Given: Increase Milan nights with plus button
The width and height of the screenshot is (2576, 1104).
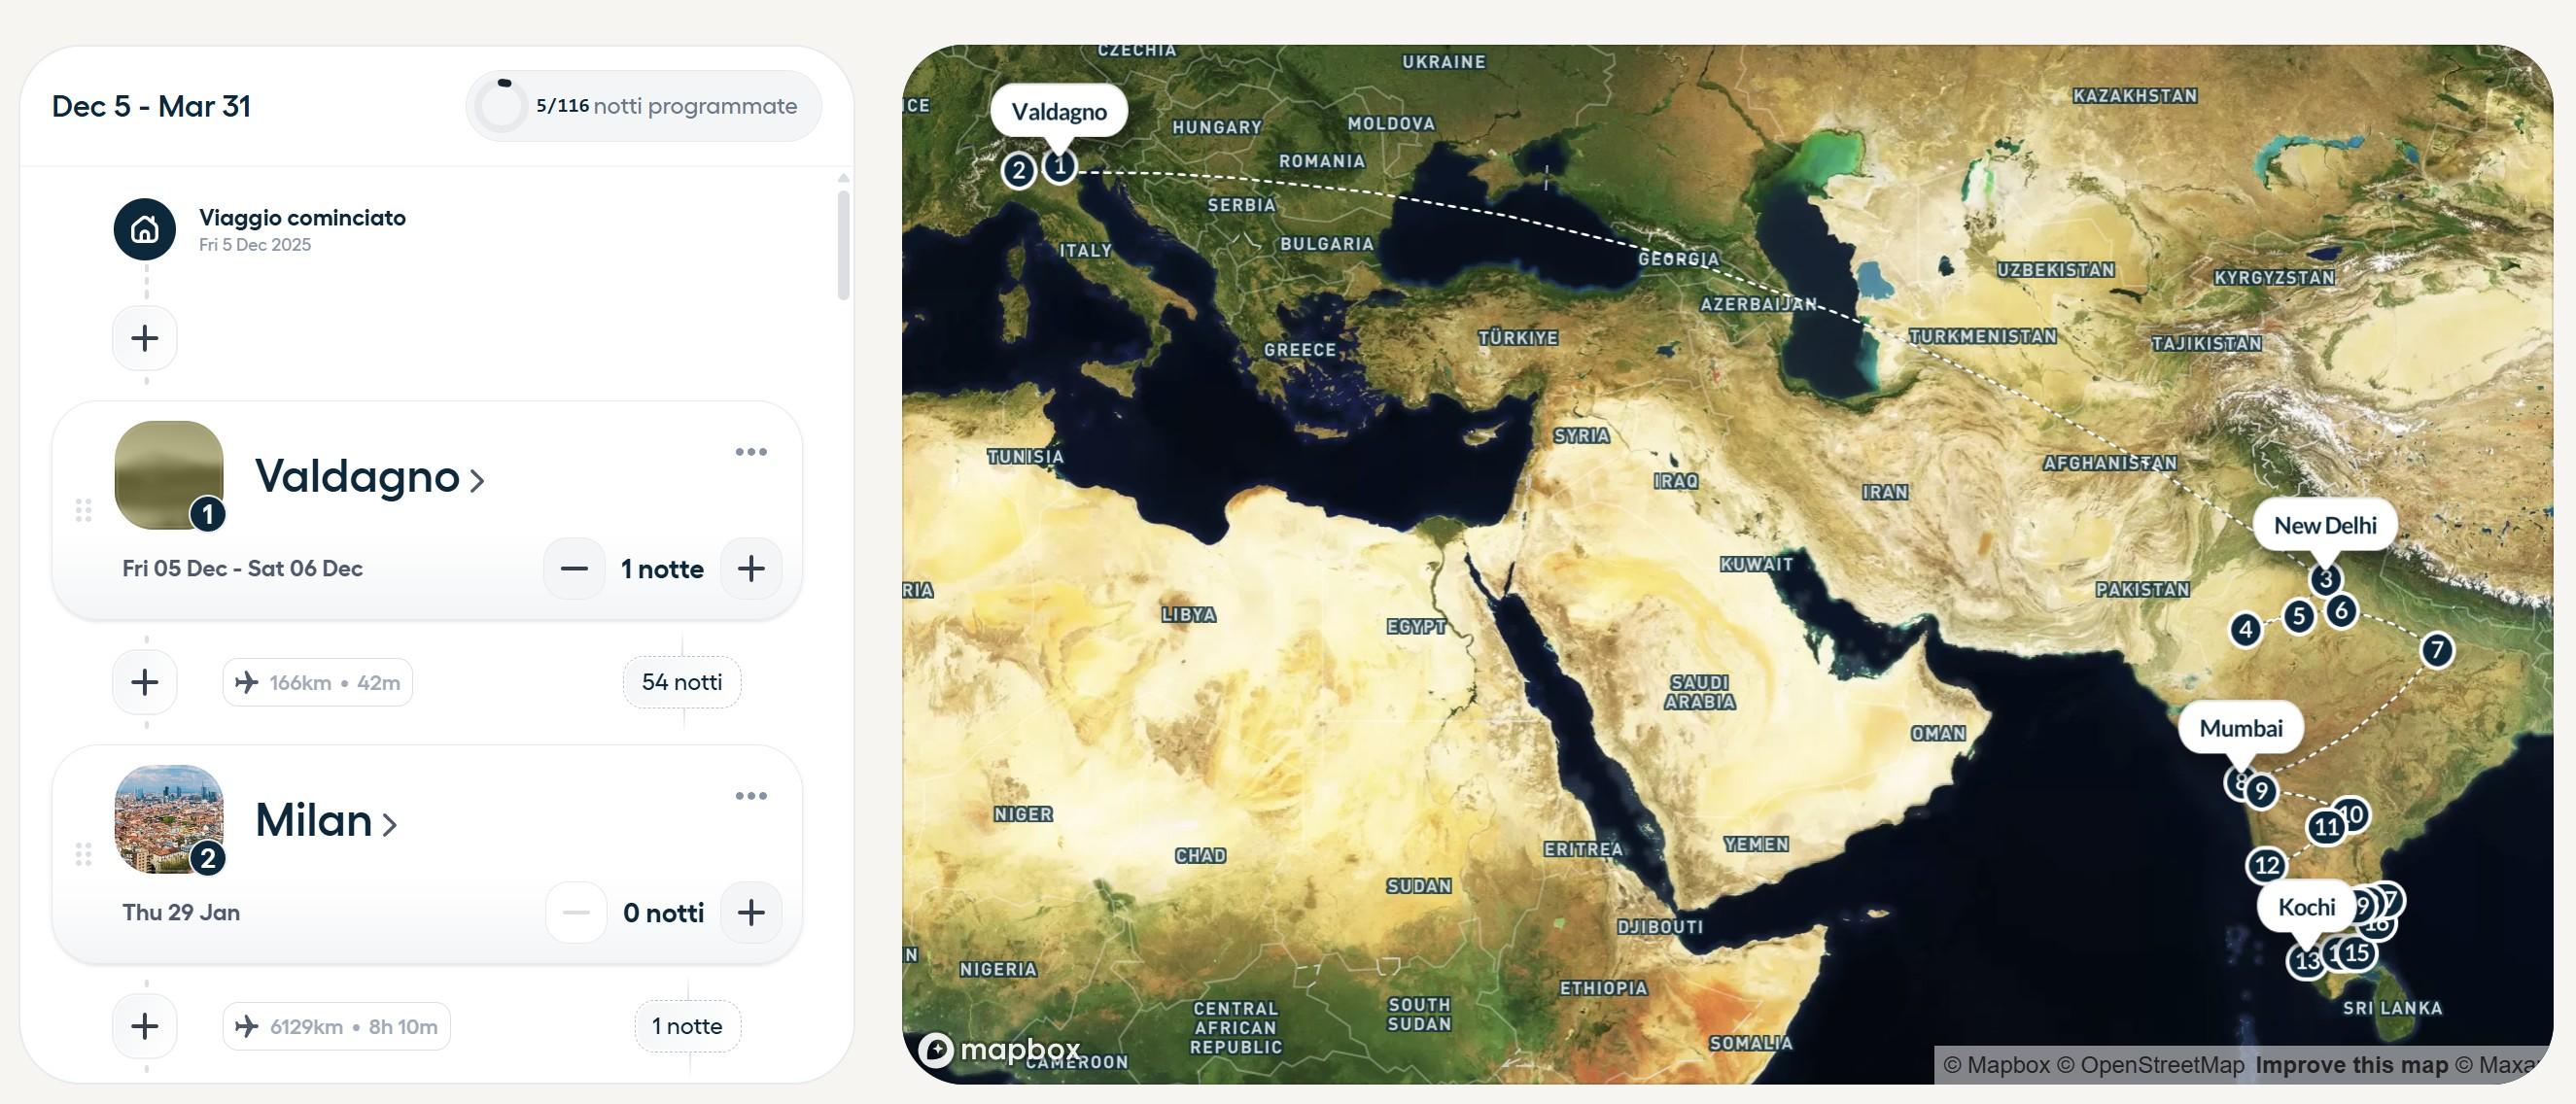Looking at the screenshot, I should (750, 912).
